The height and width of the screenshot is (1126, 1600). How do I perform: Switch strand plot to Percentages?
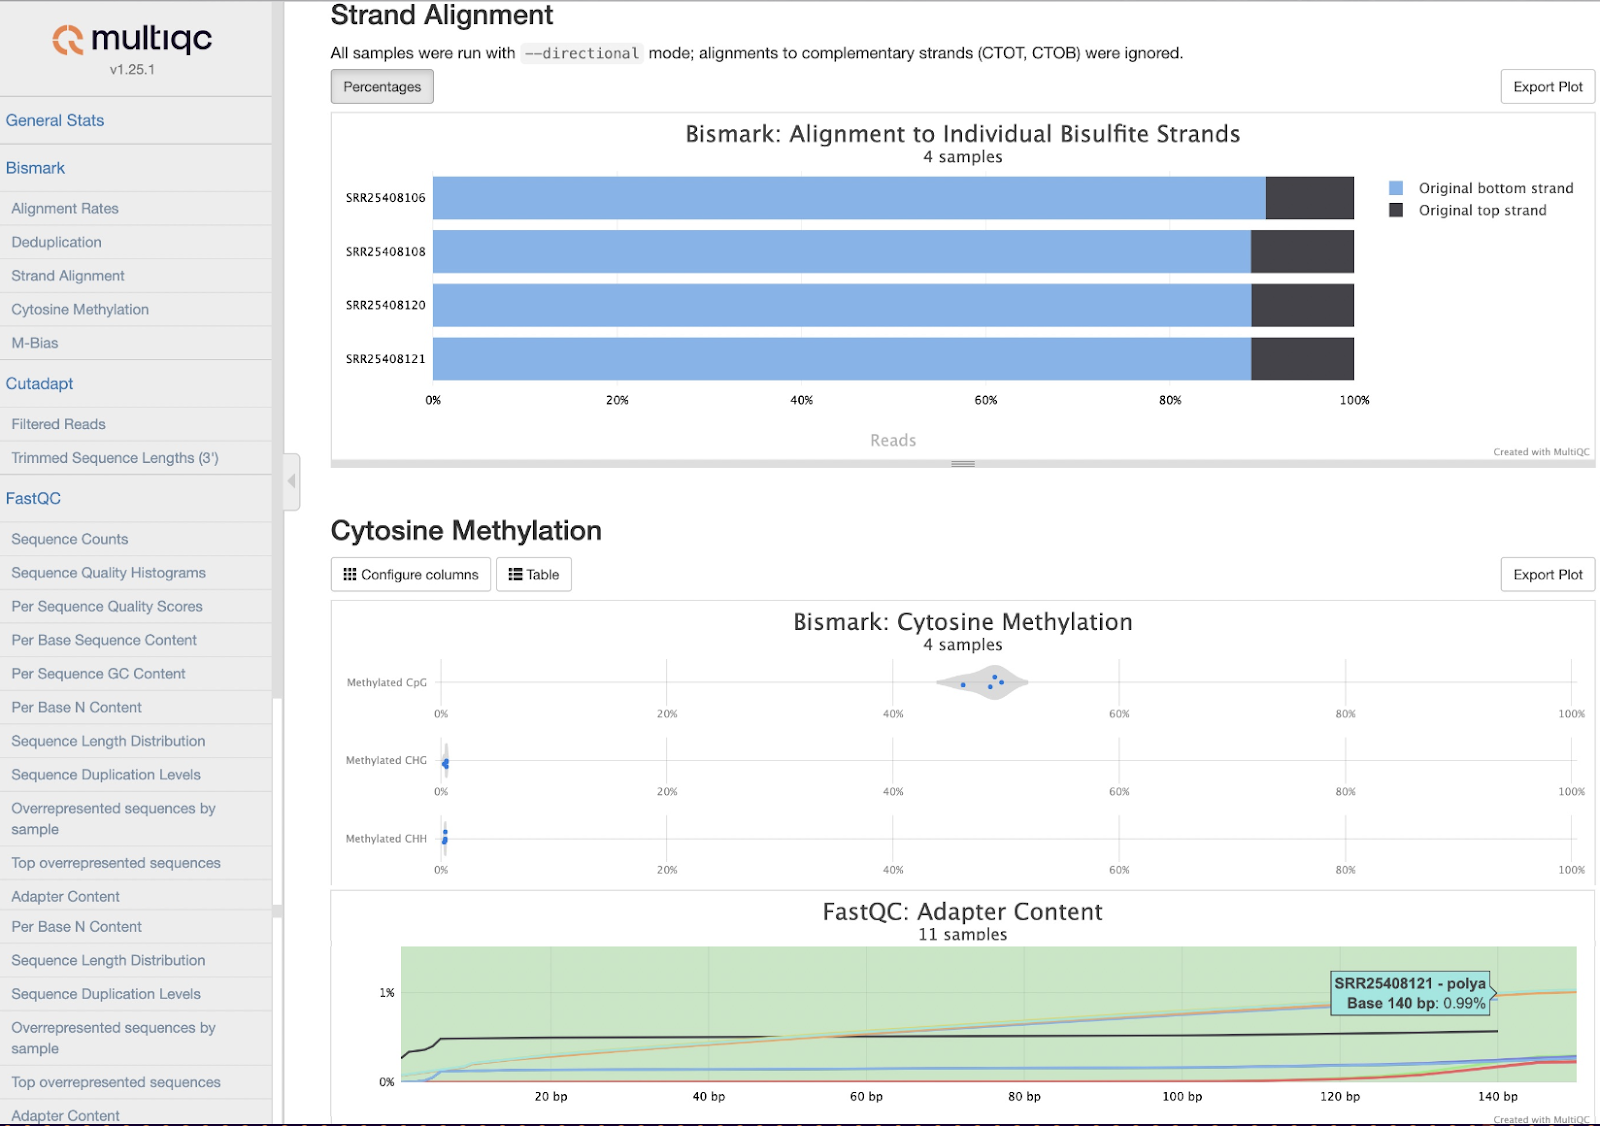pyautogui.click(x=382, y=87)
